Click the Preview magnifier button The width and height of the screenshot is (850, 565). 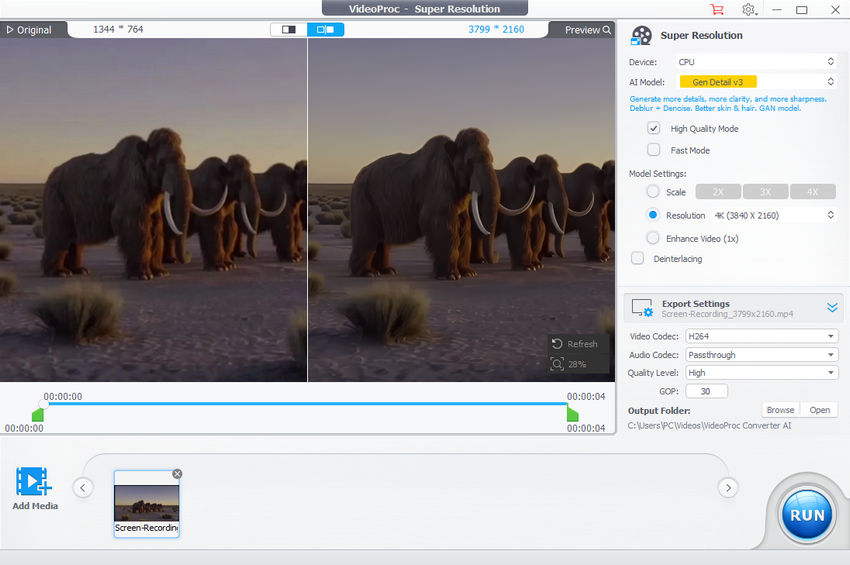pyautogui.click(x=588, y=30)
